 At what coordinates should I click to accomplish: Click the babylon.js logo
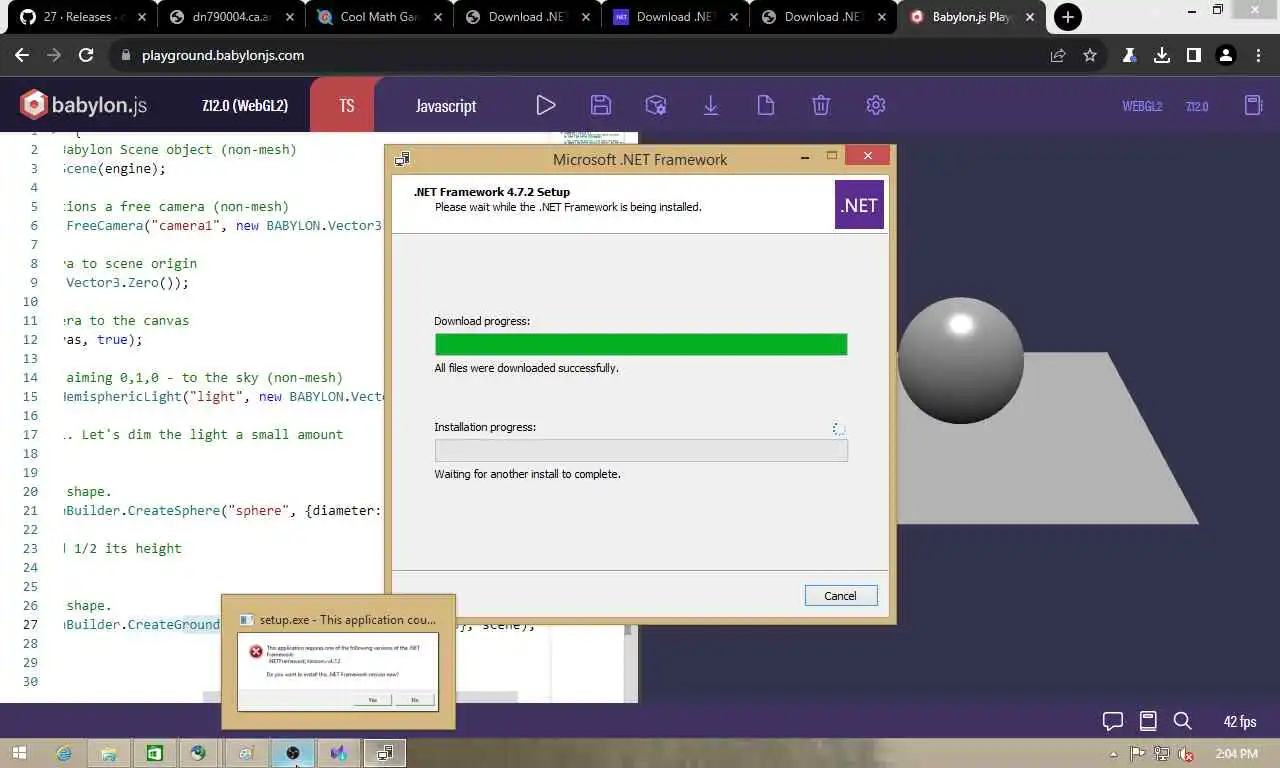[x=84, y=105]
